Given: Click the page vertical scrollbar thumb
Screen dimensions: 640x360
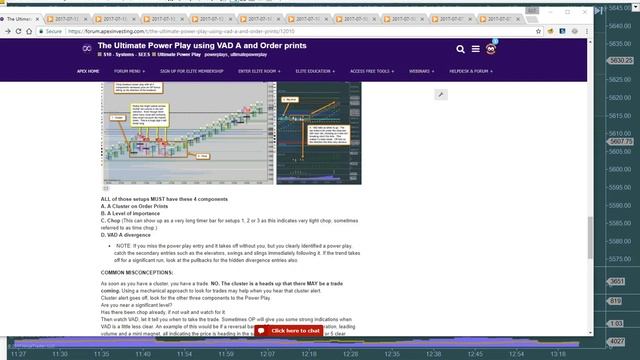Looking at the screenshot, I should coord(590,238).
